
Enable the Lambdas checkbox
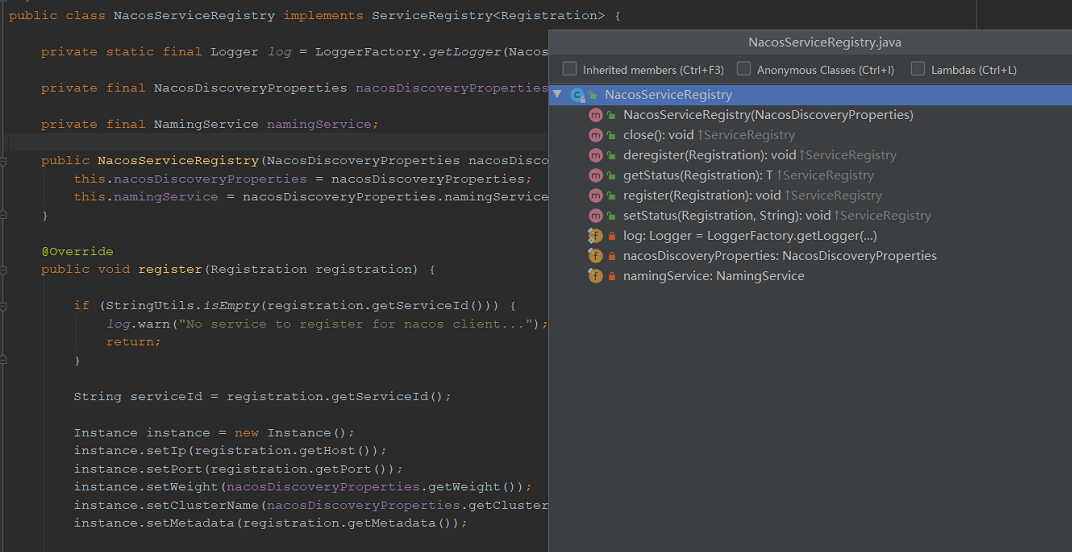click(918, 69)
